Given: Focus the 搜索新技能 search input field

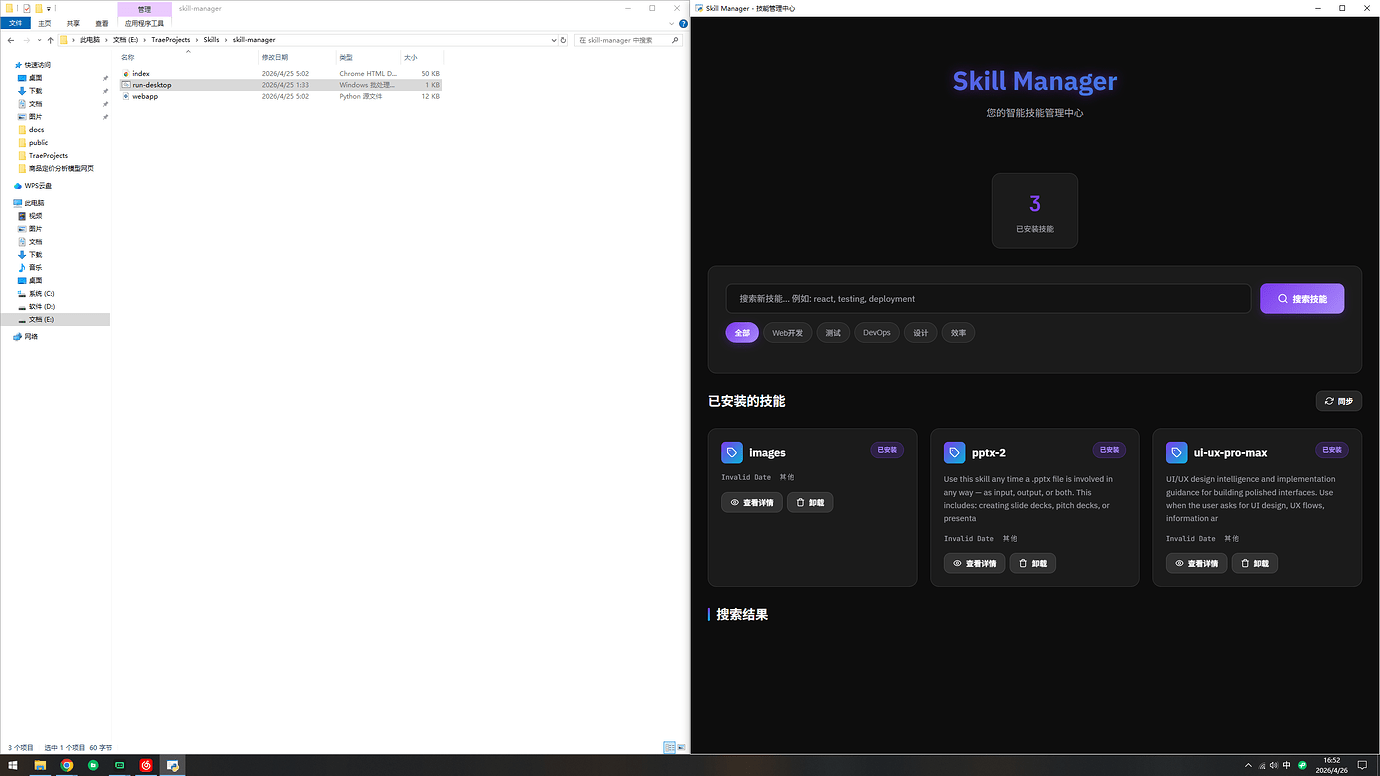Looking at the screenshot, I should pos(988,298).
